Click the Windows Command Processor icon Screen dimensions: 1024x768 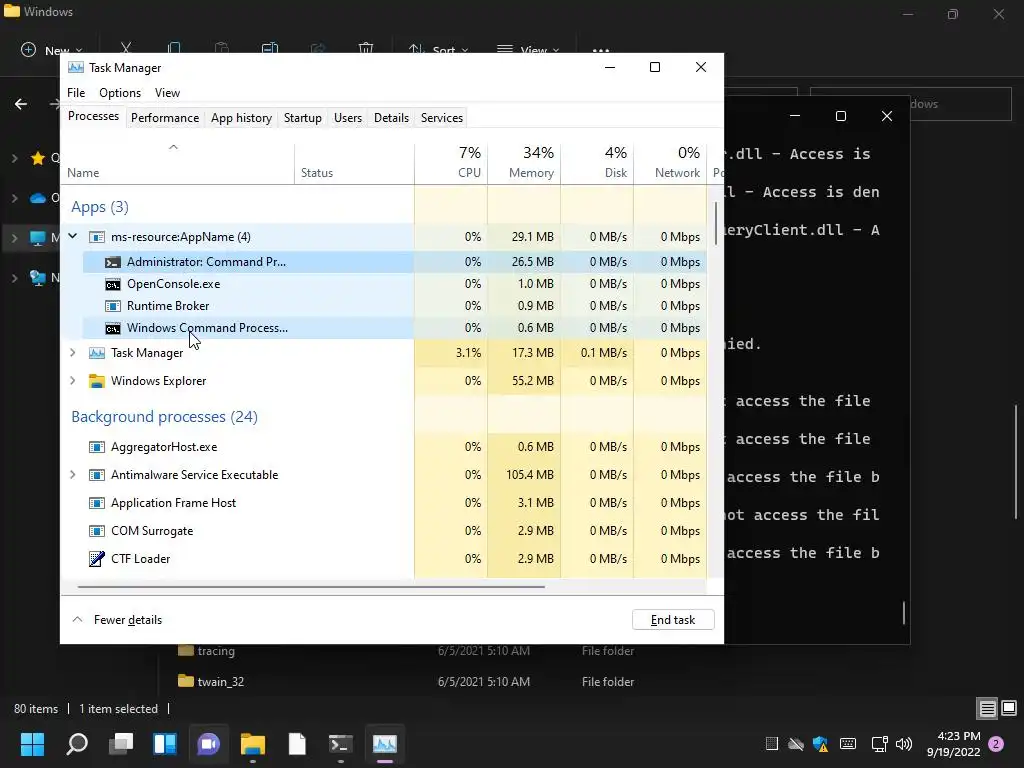coord(113,328)
